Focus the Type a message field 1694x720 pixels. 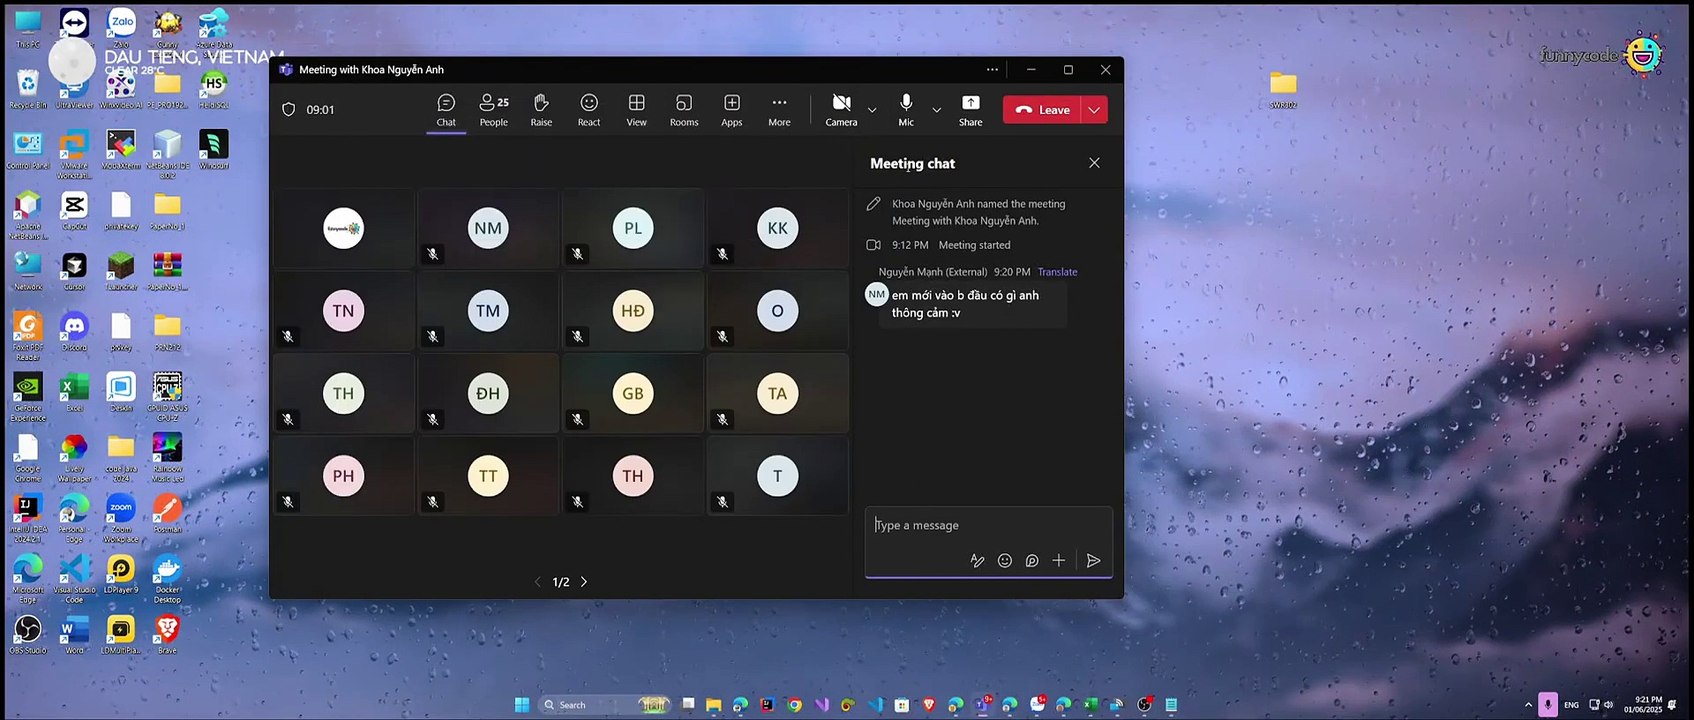point(989,526)
